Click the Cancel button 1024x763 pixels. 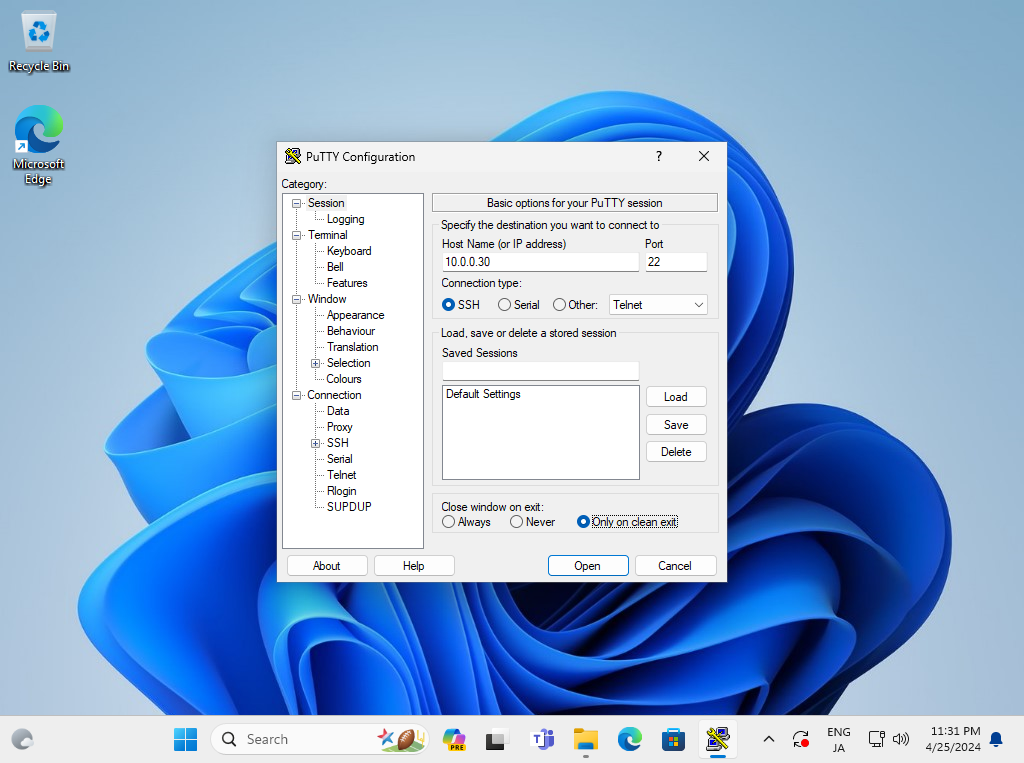click(x=675, y=566)
